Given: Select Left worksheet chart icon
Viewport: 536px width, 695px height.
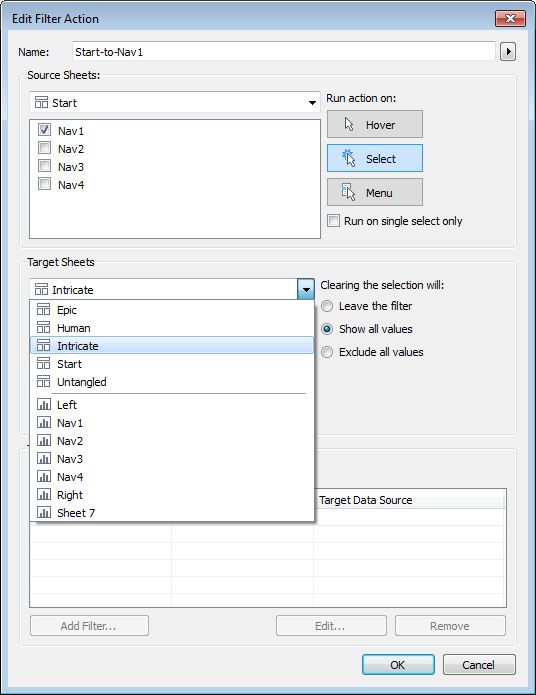Looking at the screenshot, I should point(43,404).
